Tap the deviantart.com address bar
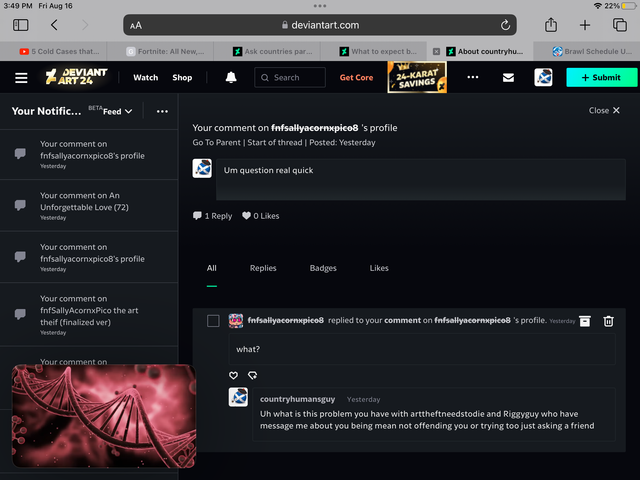640x480 pixels. [x=320, y=25]
